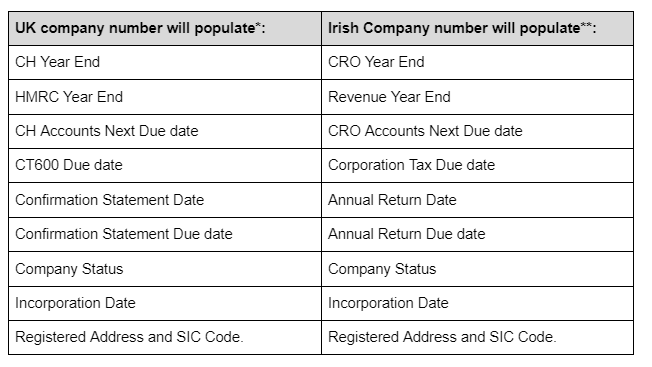Click Incorporation Date in Irish column
Image resolution: width=652 pixels, height=367 pixels.
tap(477, 303)
